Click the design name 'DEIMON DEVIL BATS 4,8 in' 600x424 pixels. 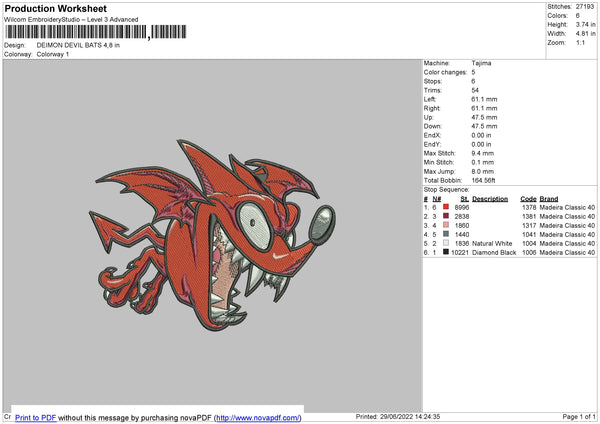click(78, 45)
